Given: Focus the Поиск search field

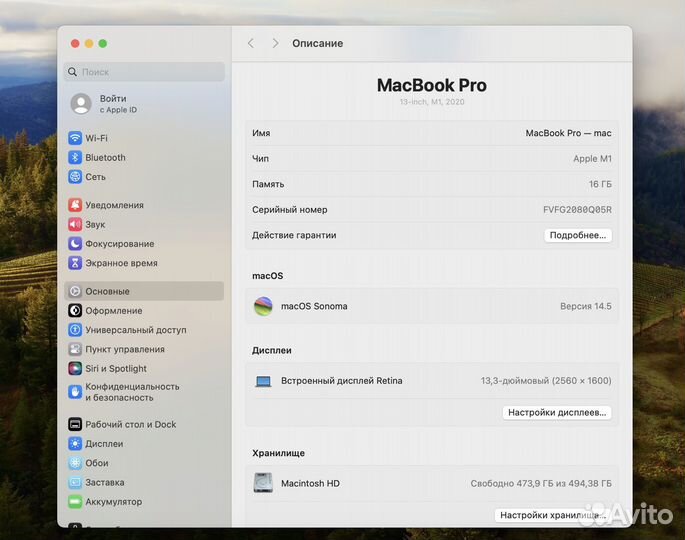Looking at the screenshot, I should [145, 72].
